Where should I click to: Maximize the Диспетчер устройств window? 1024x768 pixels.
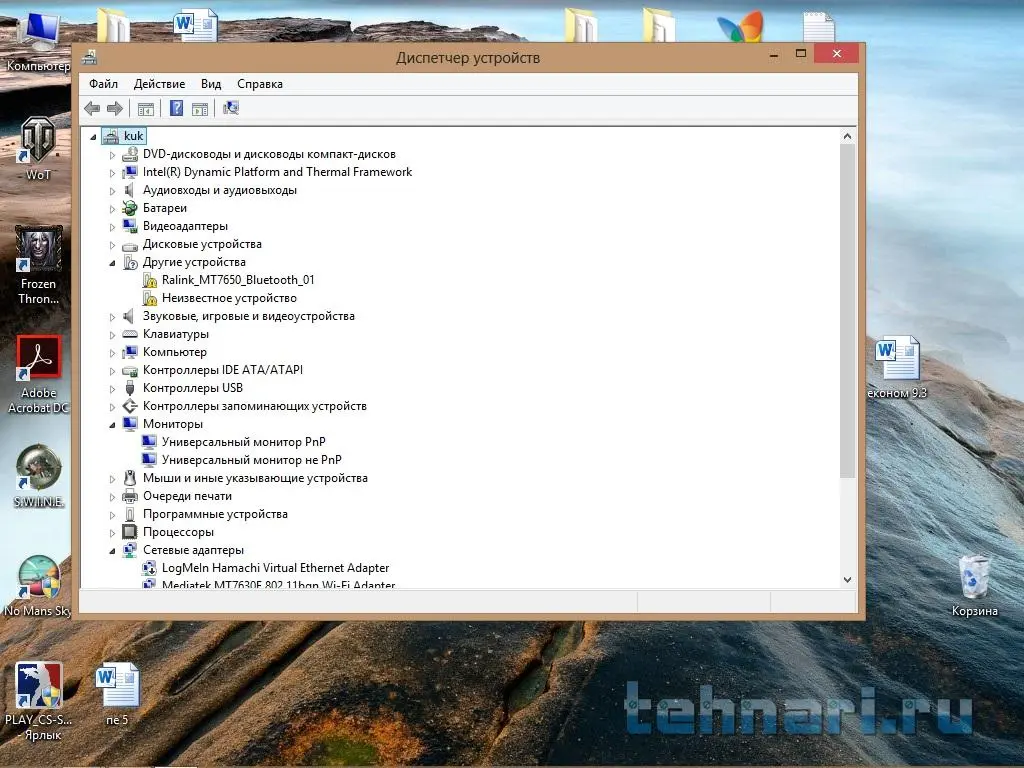click(801, 54)
